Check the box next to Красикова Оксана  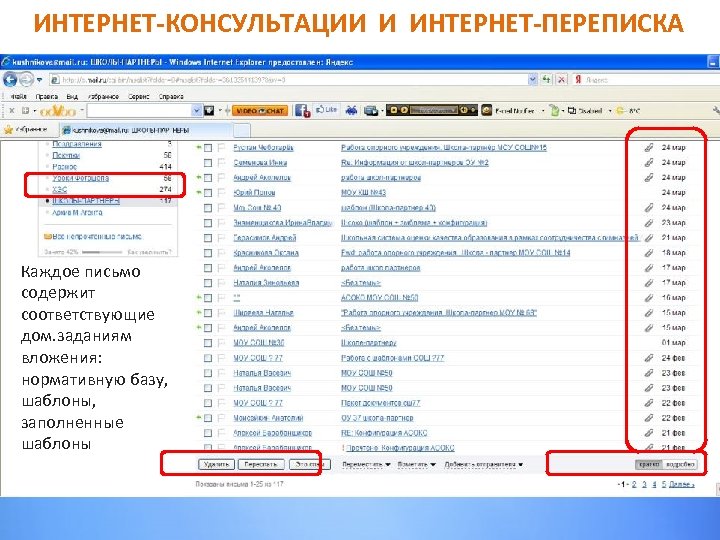(208, 253)
